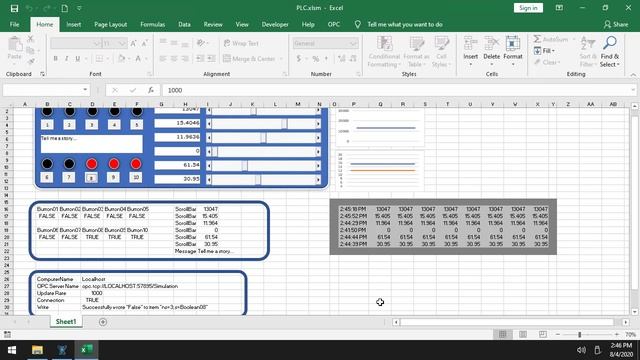Open the Fill command

click(544, 51)
